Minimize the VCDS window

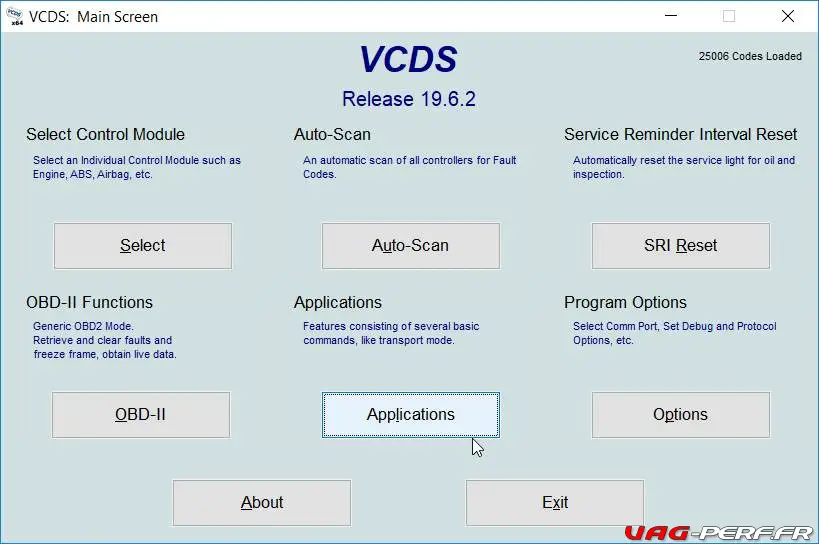[671, 16]
